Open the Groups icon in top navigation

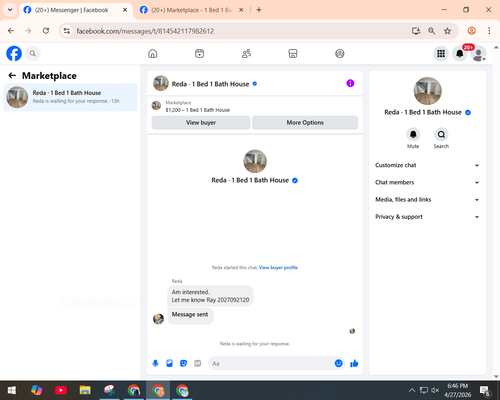(x=340, y=53)
